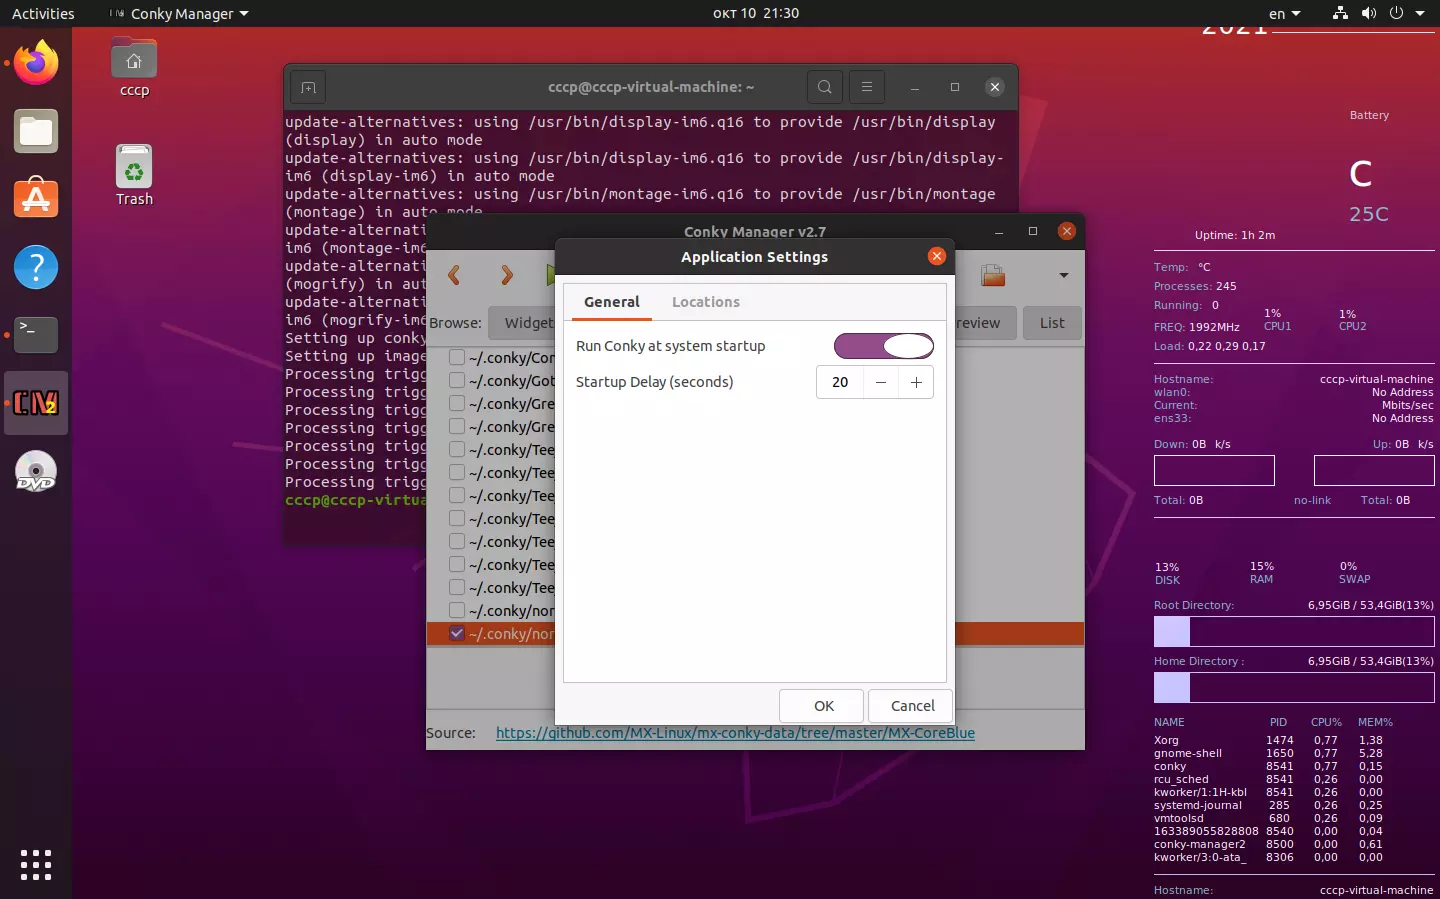
Task: Check the first conky widget checkbox in list
Action: point(457,357)
